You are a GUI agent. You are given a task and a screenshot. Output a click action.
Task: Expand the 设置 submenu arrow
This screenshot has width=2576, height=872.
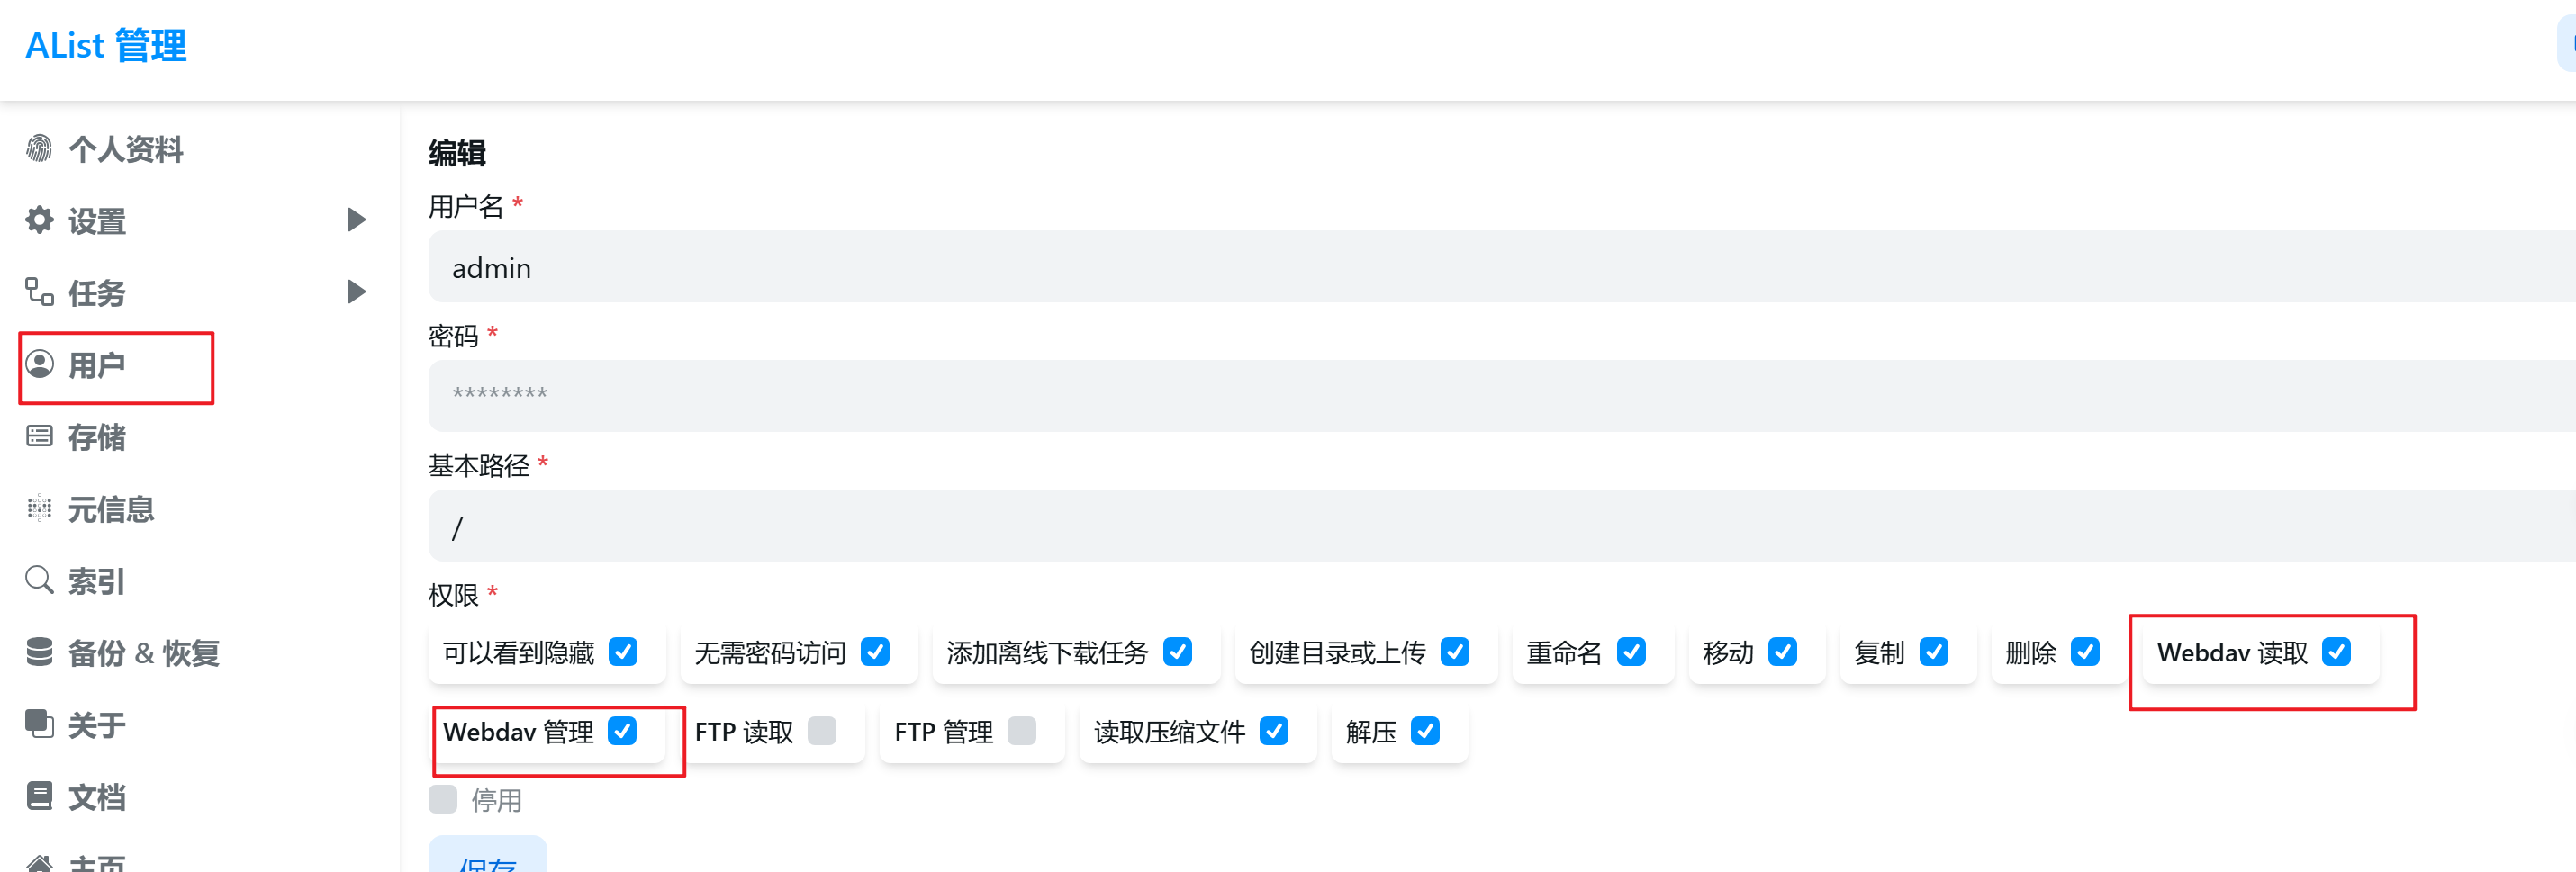[356, 220]
